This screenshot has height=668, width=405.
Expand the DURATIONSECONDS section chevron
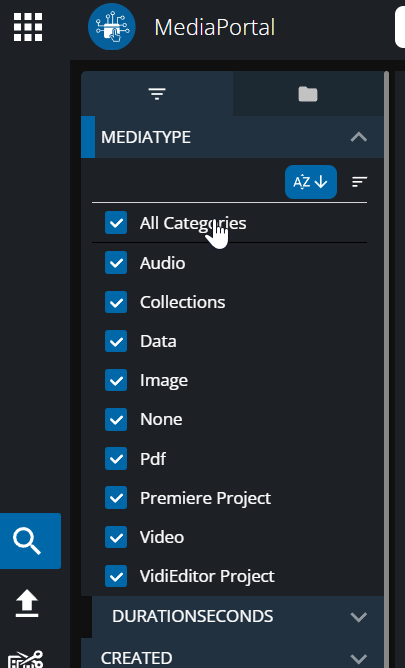pyautogui.click(x=359, y=617)
